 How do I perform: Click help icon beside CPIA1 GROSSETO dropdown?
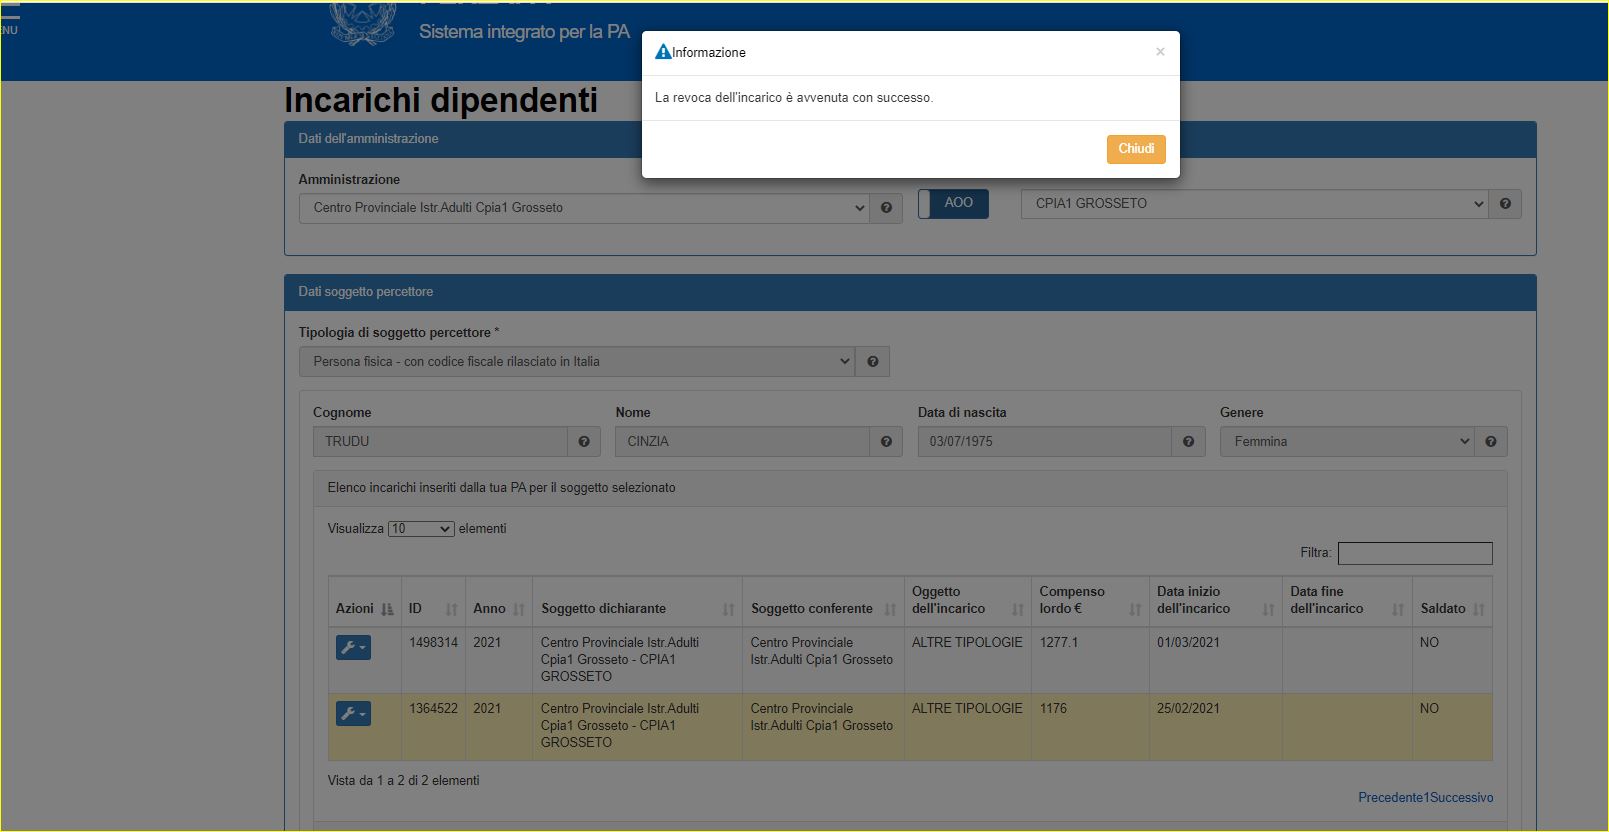pos(1505,204)
